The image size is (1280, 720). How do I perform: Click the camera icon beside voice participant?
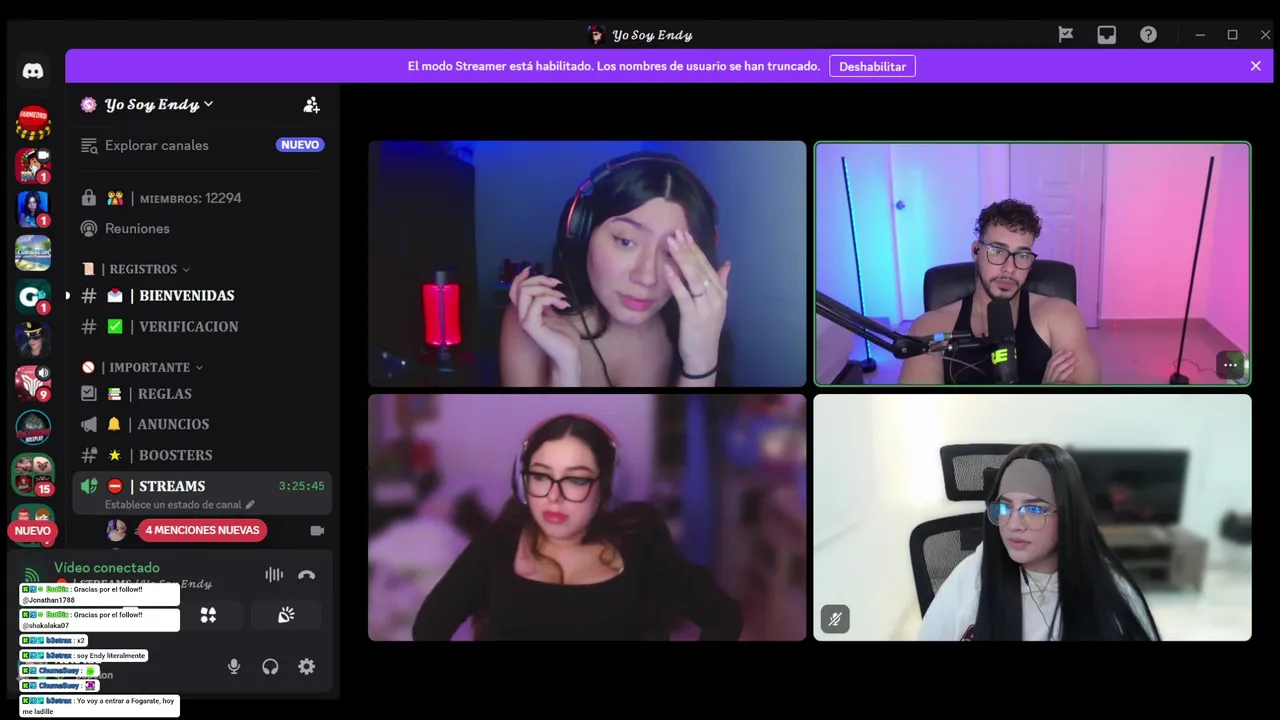317,530
